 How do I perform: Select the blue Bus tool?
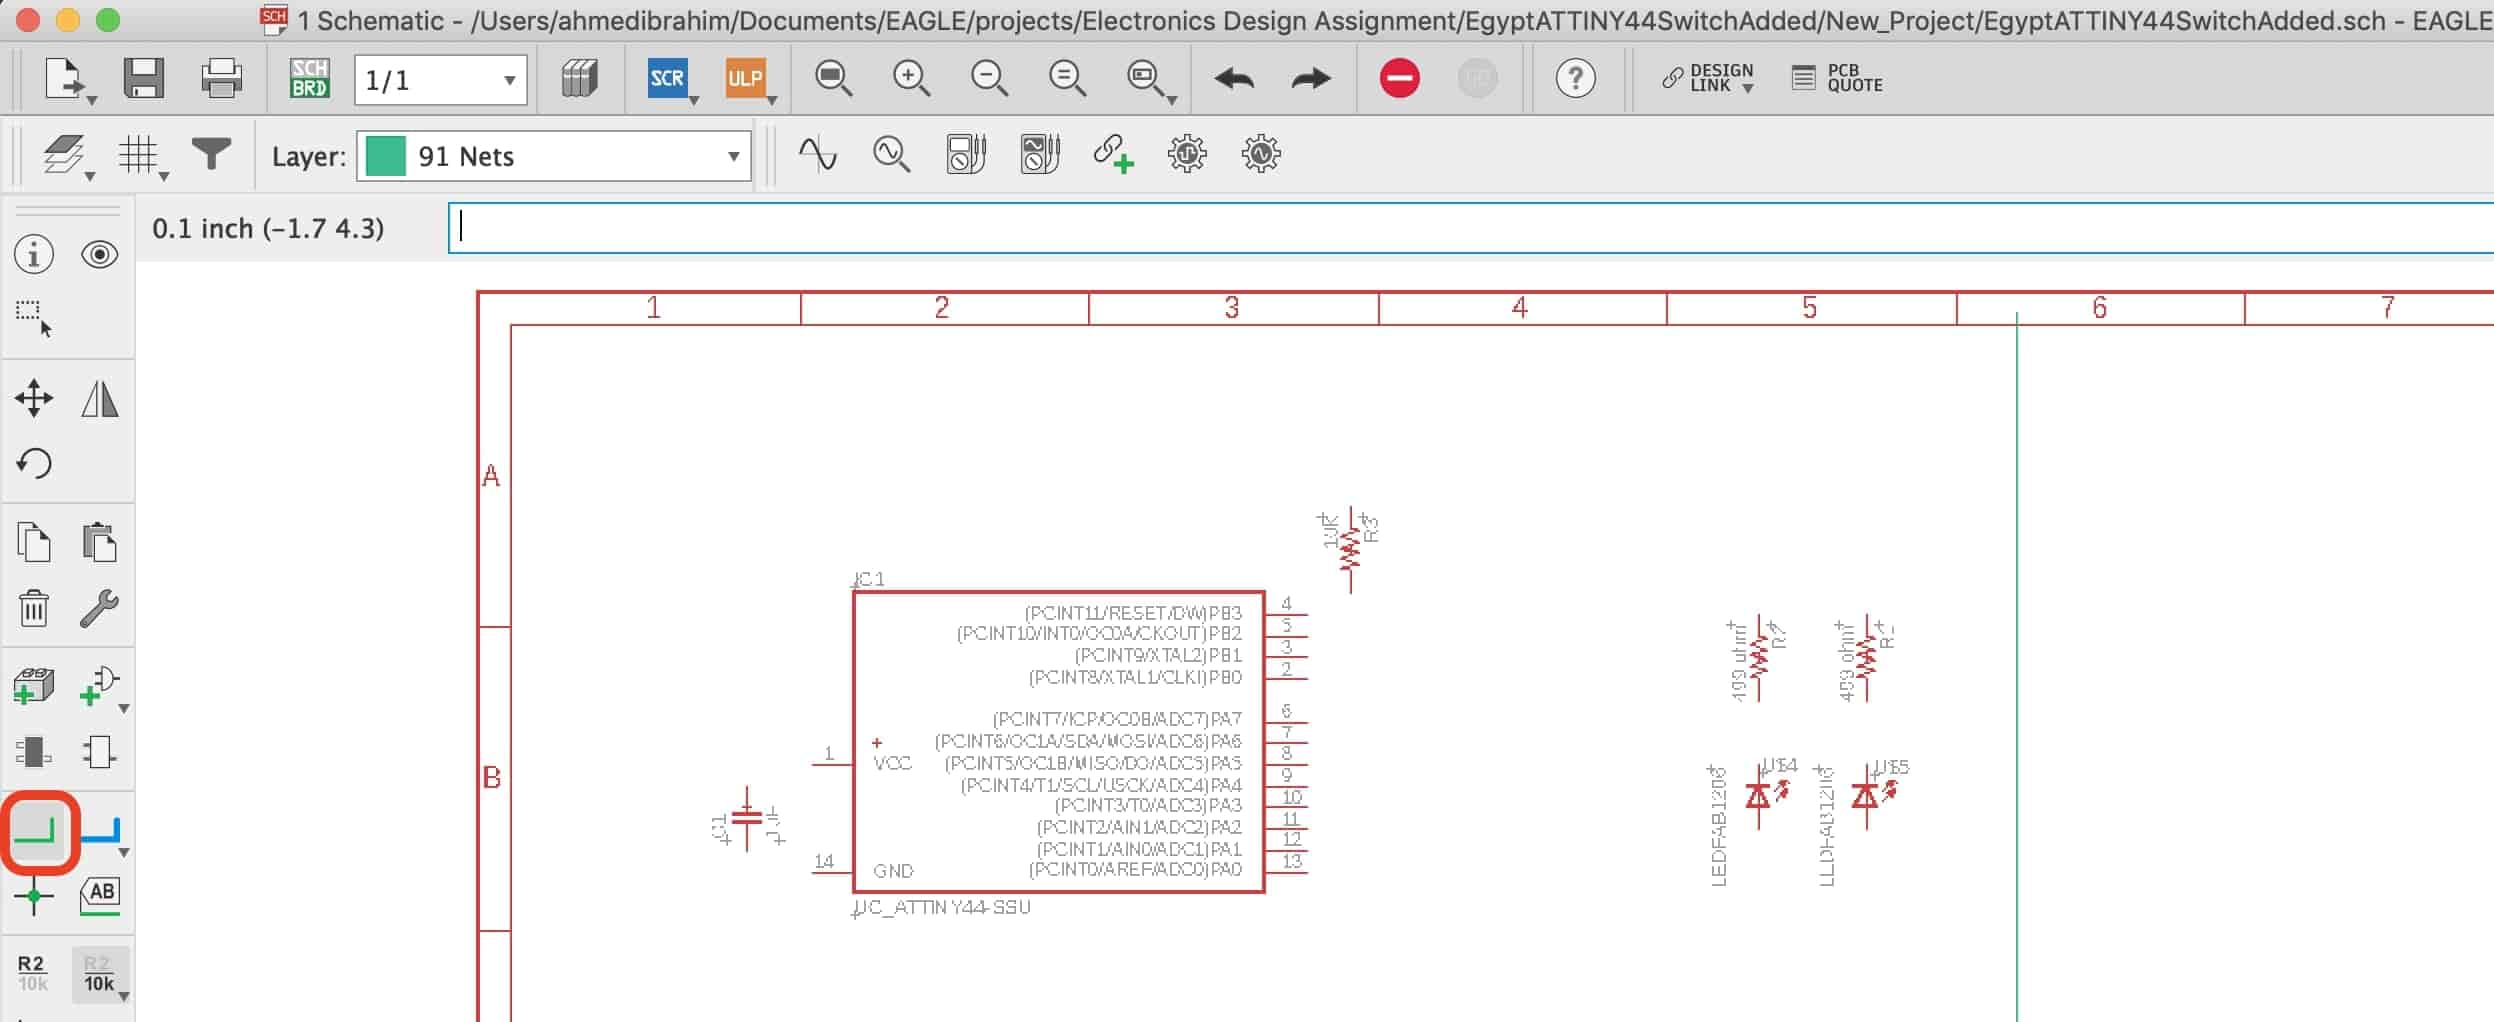tap(100, 832)
